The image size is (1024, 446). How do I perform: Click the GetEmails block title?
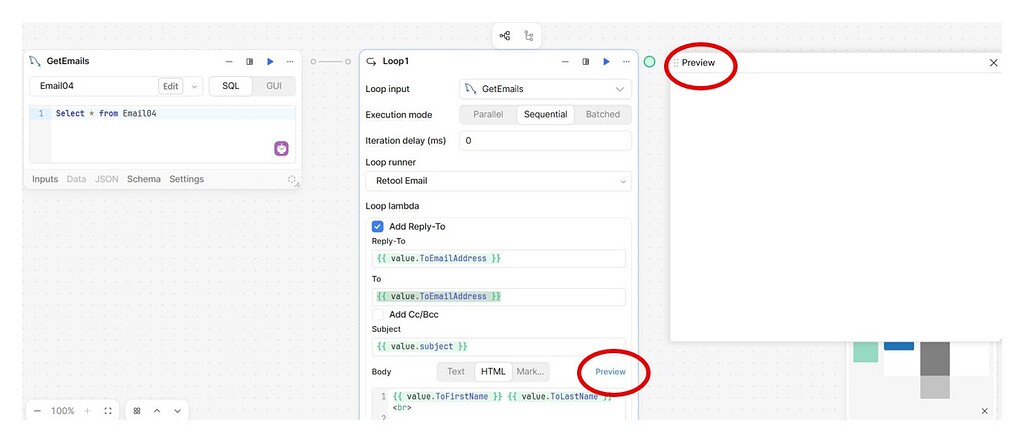[x=68, y=61]
